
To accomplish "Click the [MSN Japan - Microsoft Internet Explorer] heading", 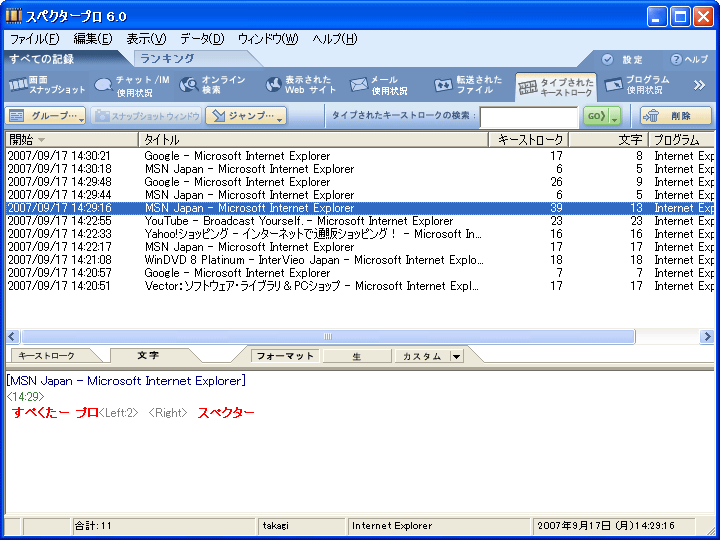I will pos(126,381).
